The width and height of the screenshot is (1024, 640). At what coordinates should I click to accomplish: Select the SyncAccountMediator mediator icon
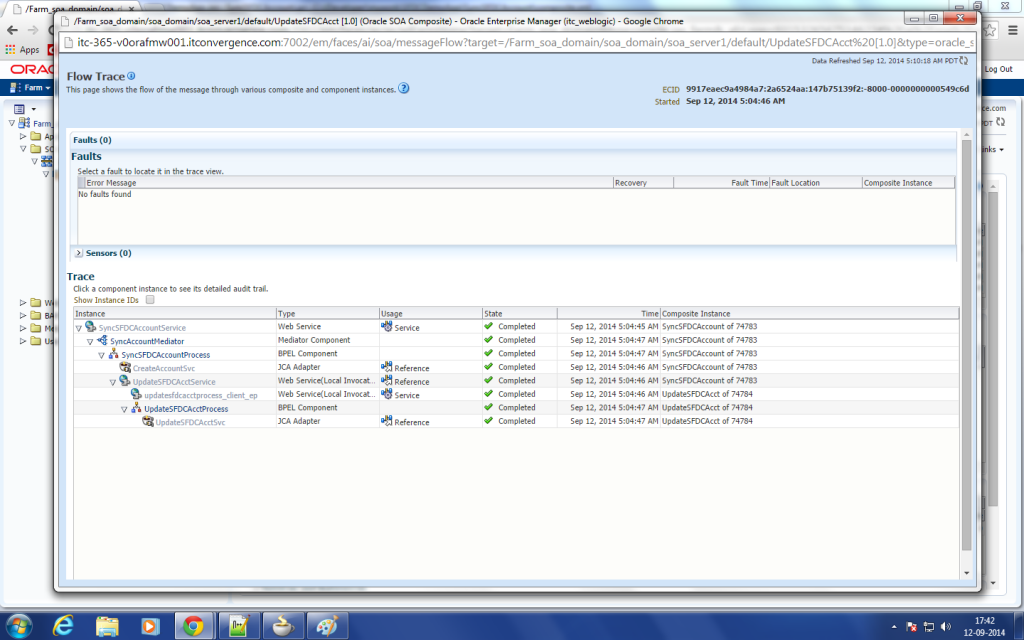(x=103, y=340)
